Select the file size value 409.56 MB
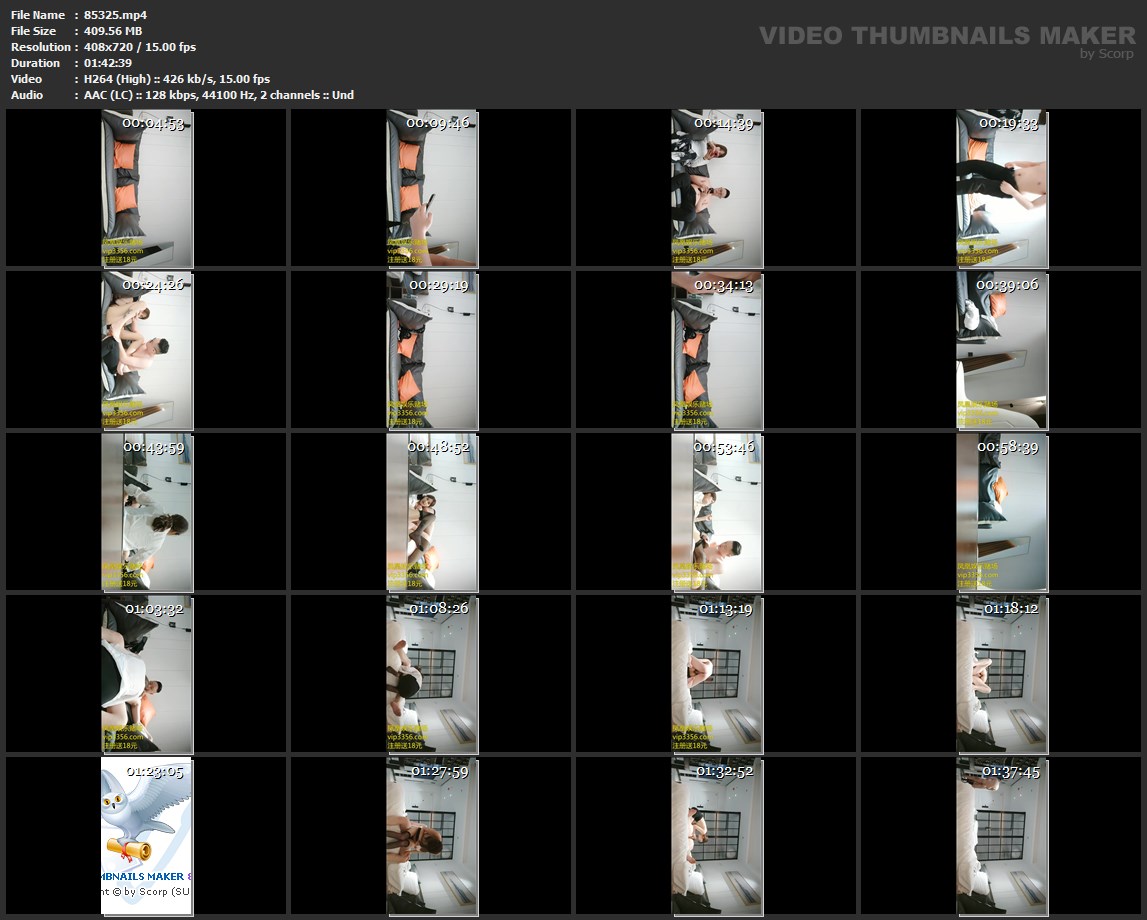The image size is (1147, 920). [113, 31]
